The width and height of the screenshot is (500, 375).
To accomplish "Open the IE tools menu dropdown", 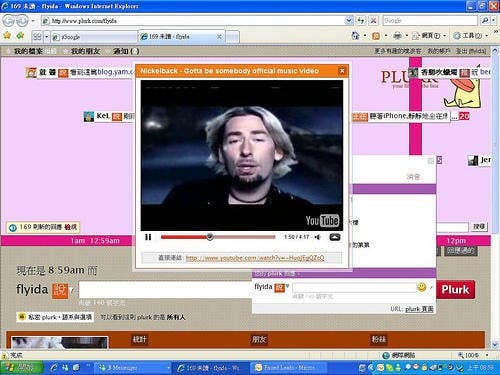I will [x=472, y=36].
